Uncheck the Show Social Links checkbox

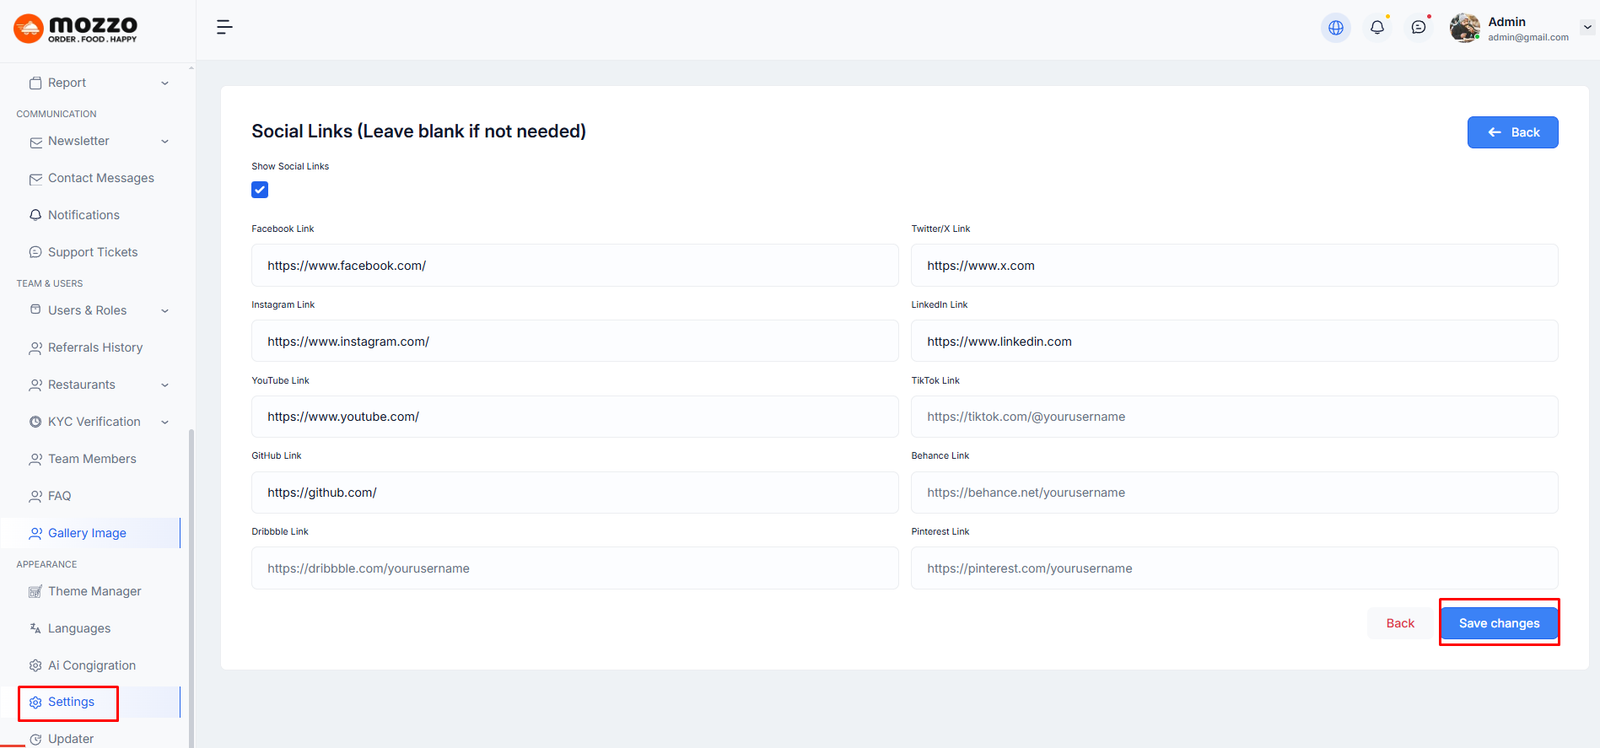click(x=260, y=190)
